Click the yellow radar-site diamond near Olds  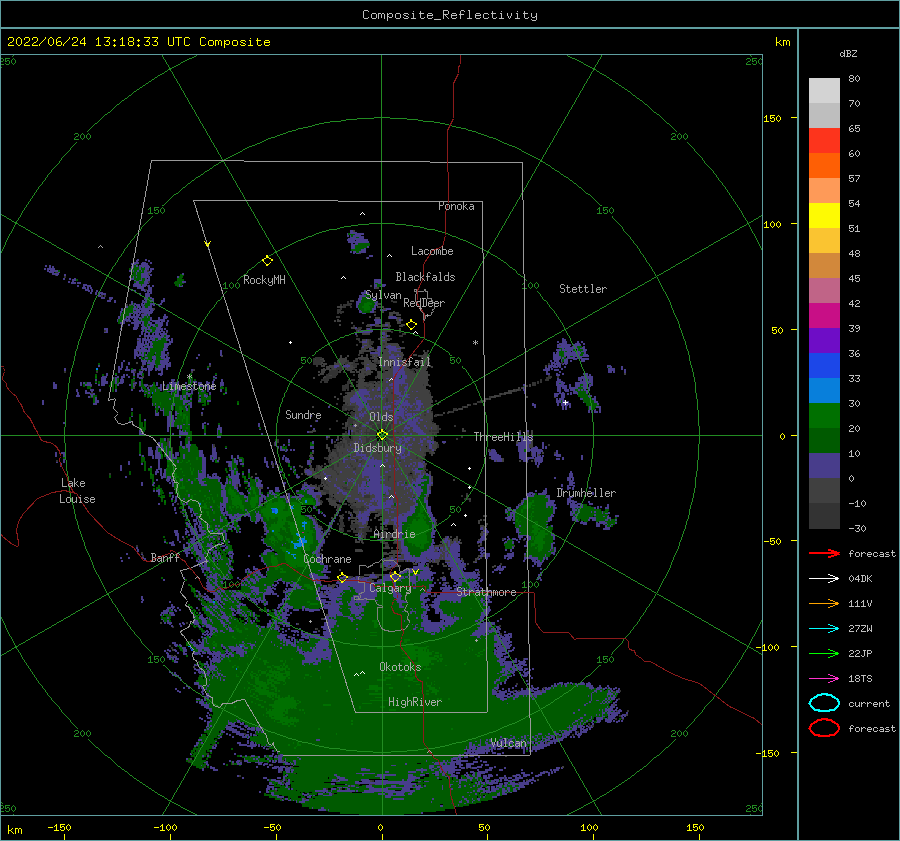coord(382,435)
